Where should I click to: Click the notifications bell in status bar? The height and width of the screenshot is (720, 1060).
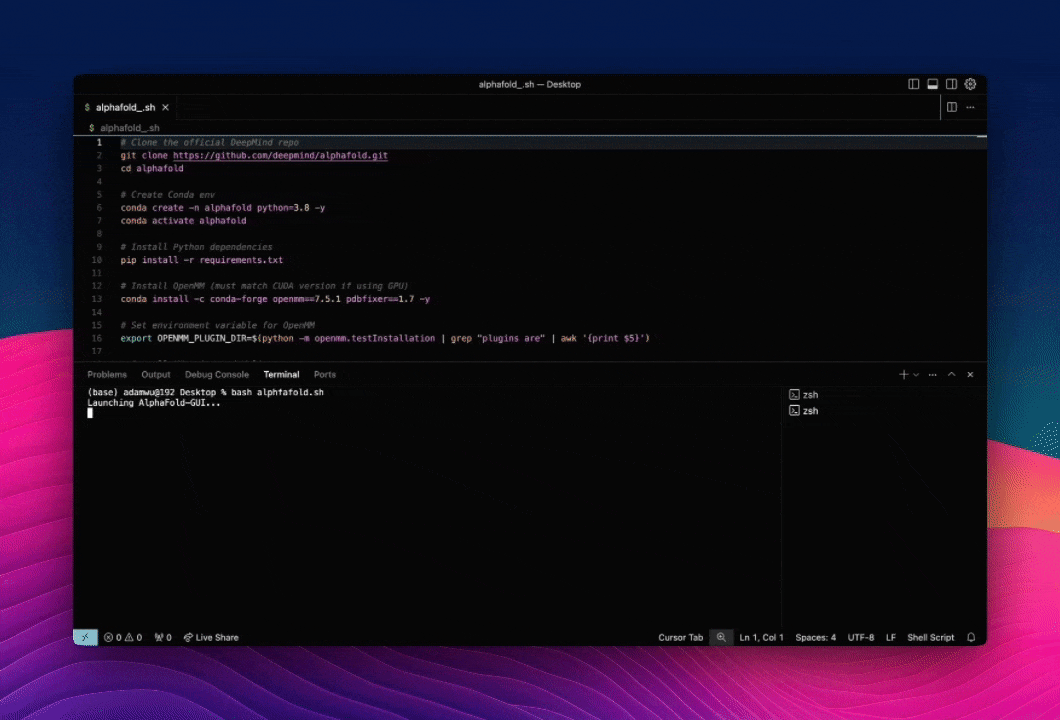[x=970, y=637]
